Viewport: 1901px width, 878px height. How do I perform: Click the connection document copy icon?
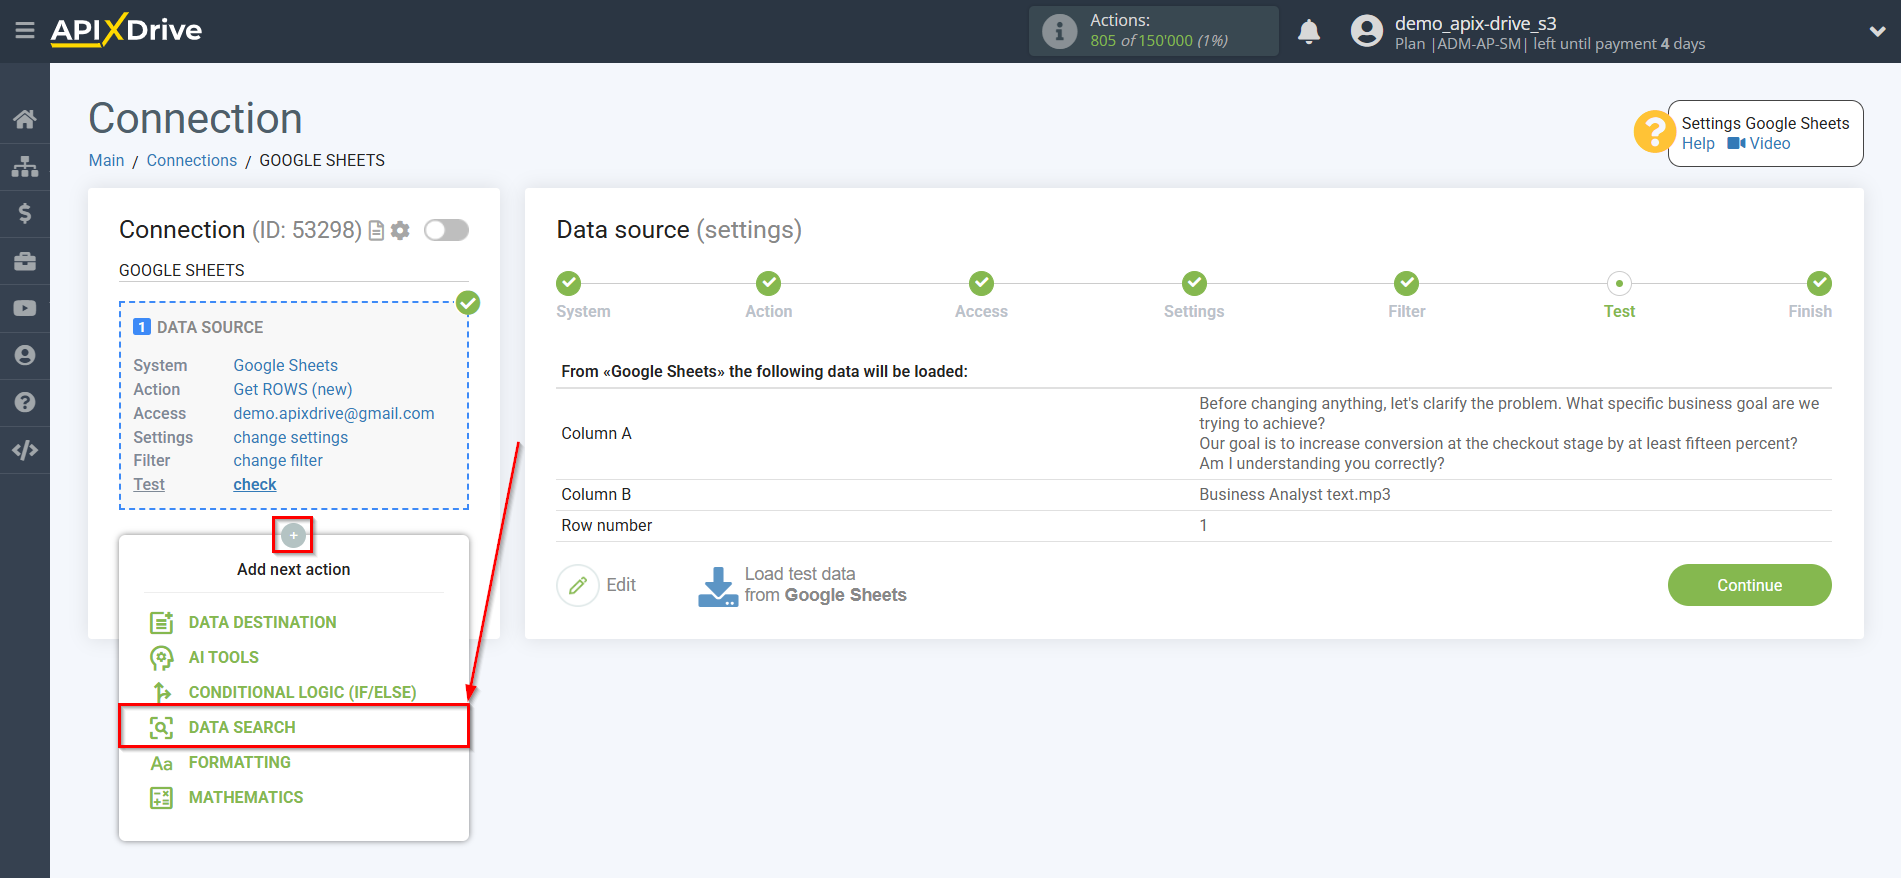pos(376,231)
